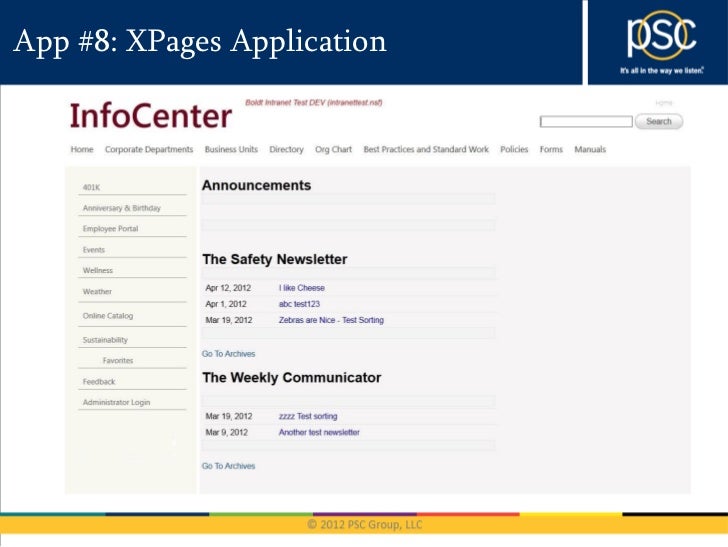Click the small Home link above search

click(663, 103)
